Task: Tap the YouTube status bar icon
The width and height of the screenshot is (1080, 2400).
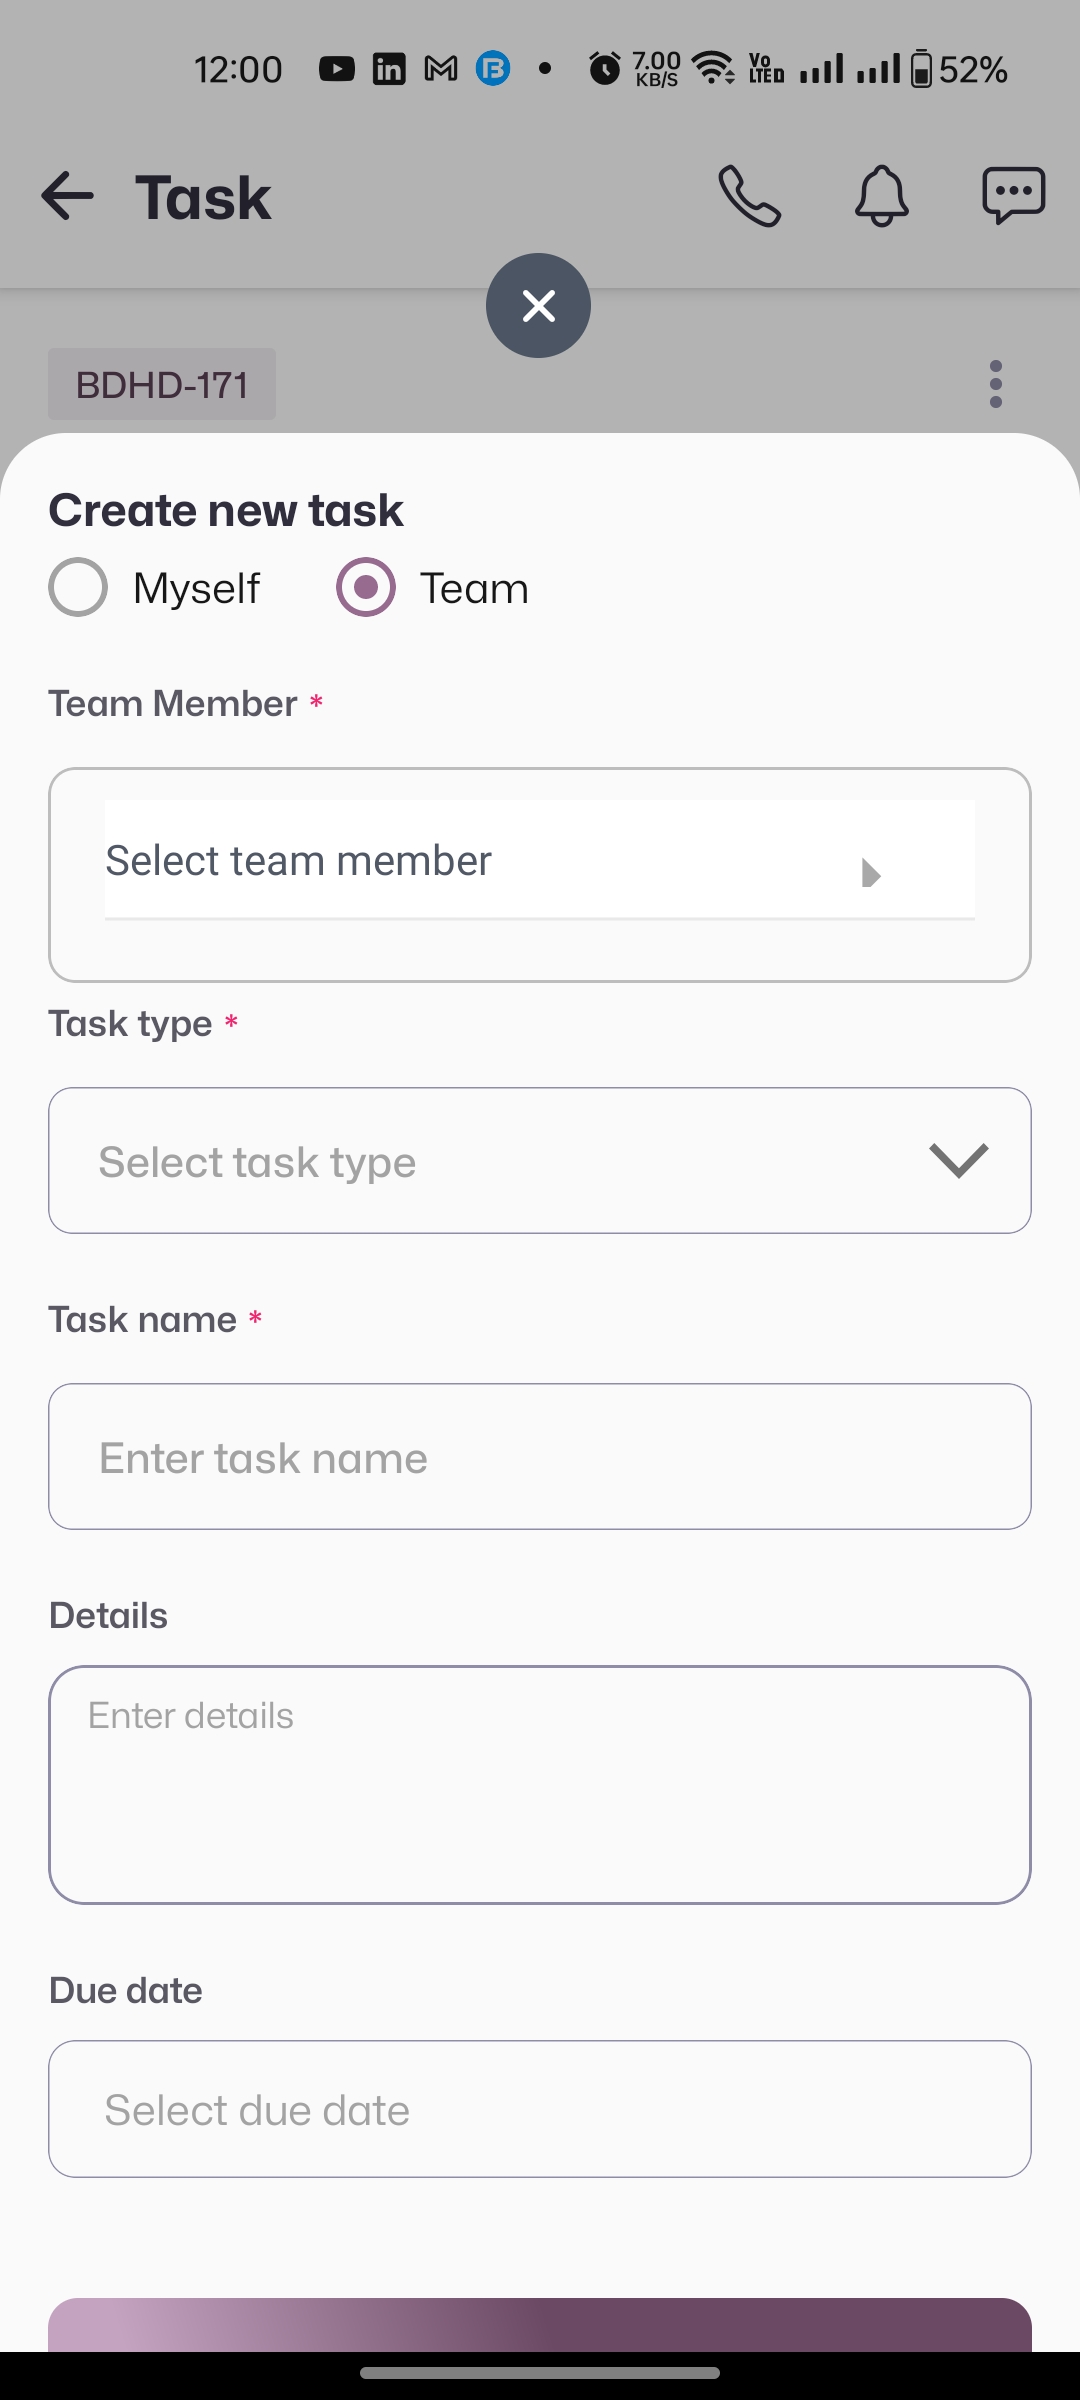Action: pyautogui.click(x=337, y=69)
